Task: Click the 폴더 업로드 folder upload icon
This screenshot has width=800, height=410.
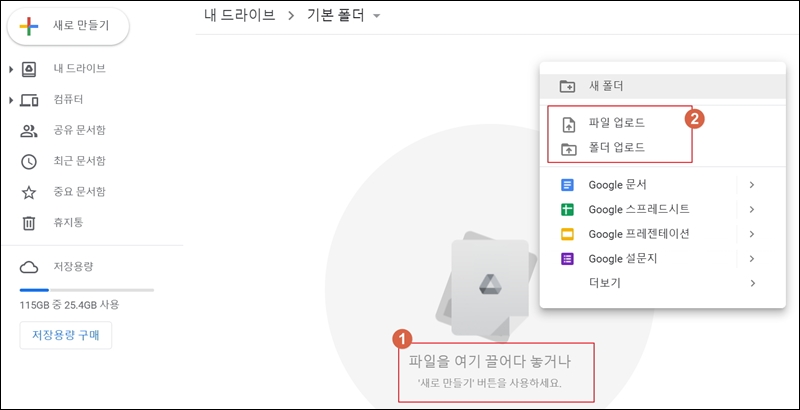Action: pyautogui.click(x=568, y=149)
